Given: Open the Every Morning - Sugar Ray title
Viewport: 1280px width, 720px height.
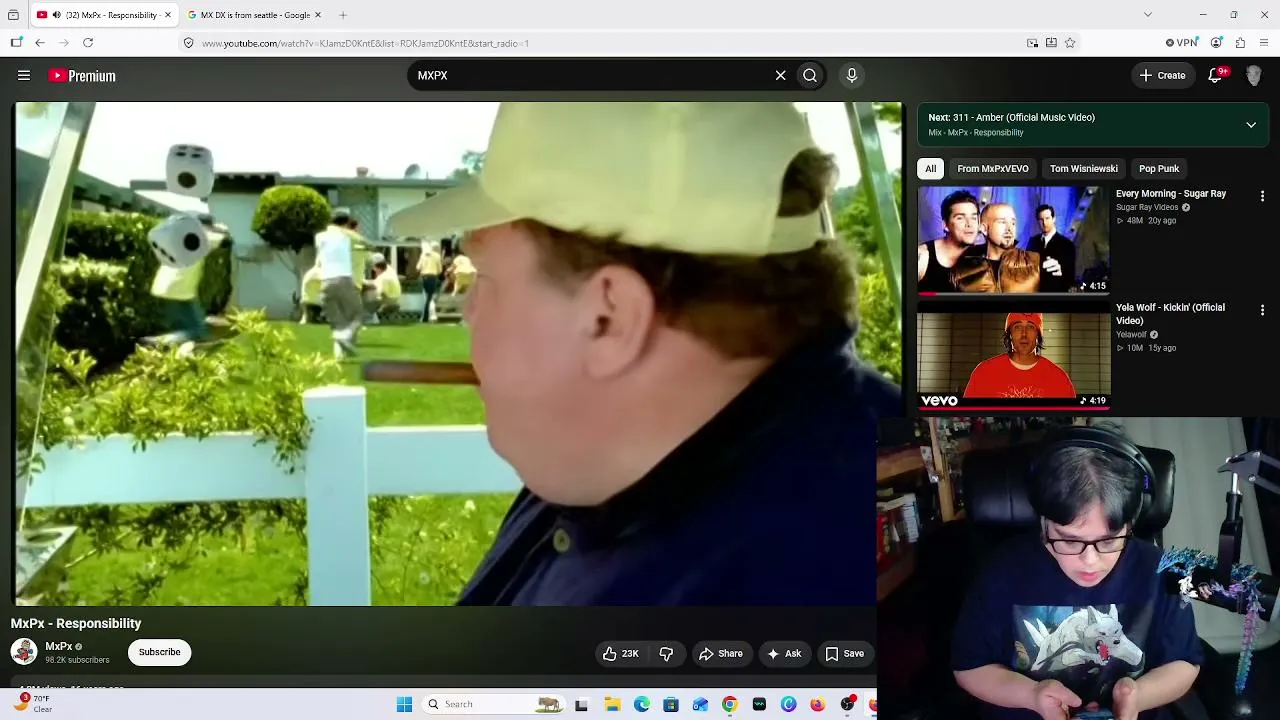Looking at the screenshot, I should (1171, 194).
